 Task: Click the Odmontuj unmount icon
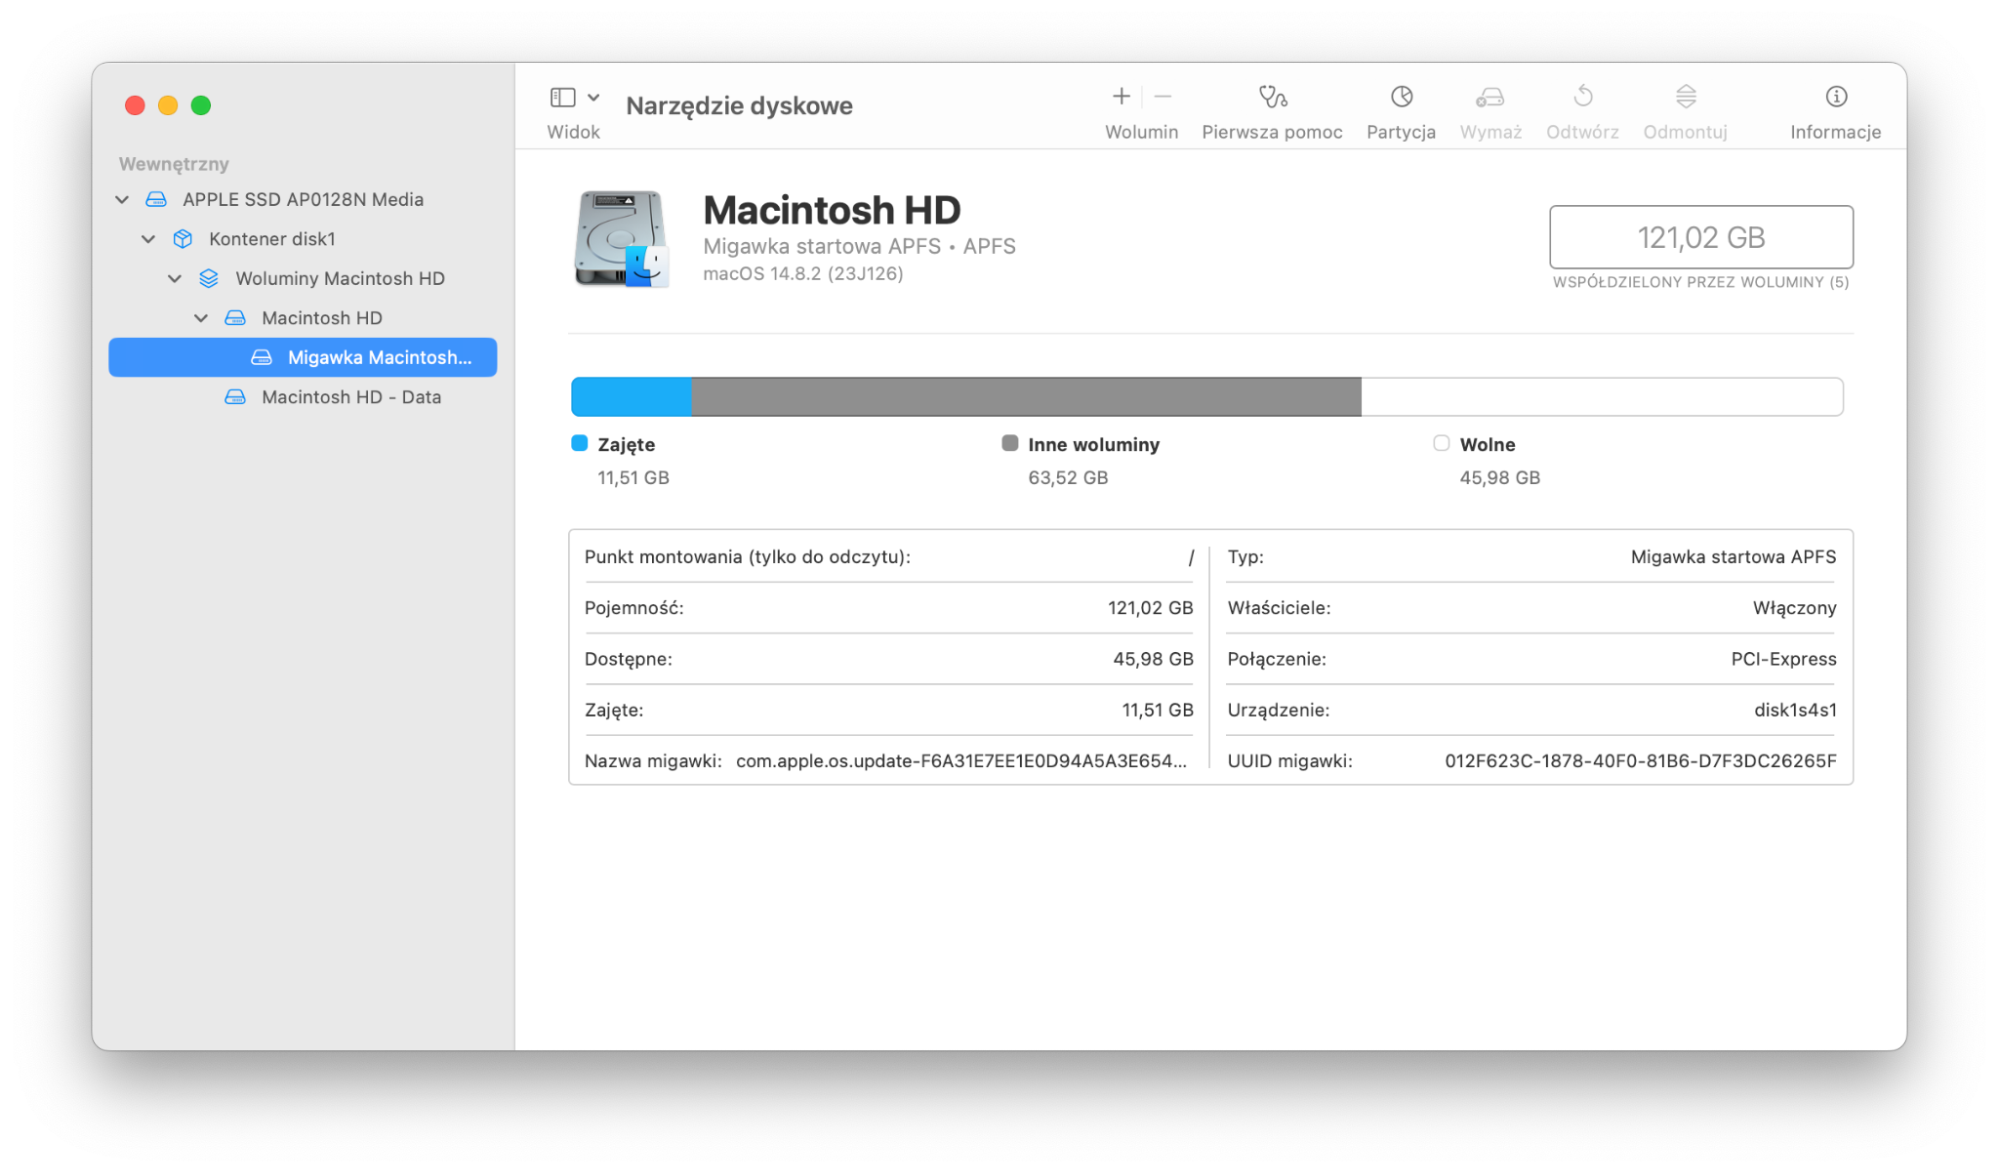click(x=1685, y=96)
